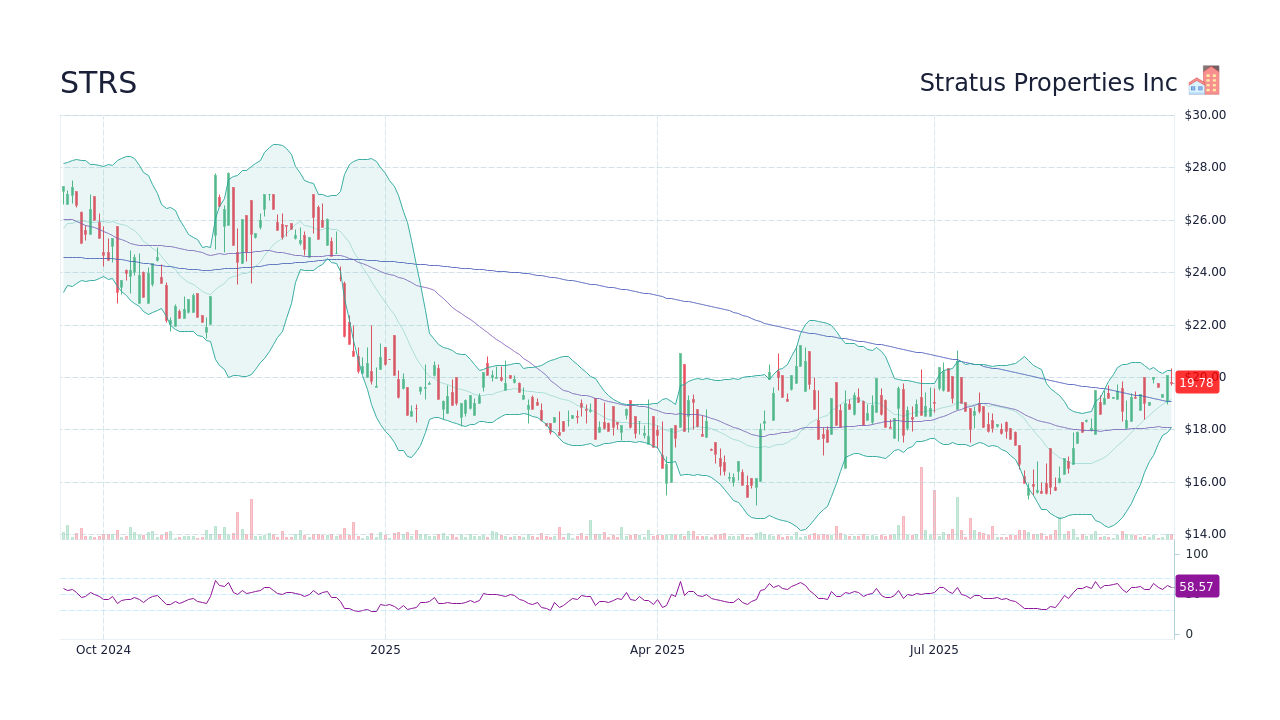This screenshot has width=1280, height=720.
Task: Click the $18.00 price axis label
Action: click(1205, 429)
